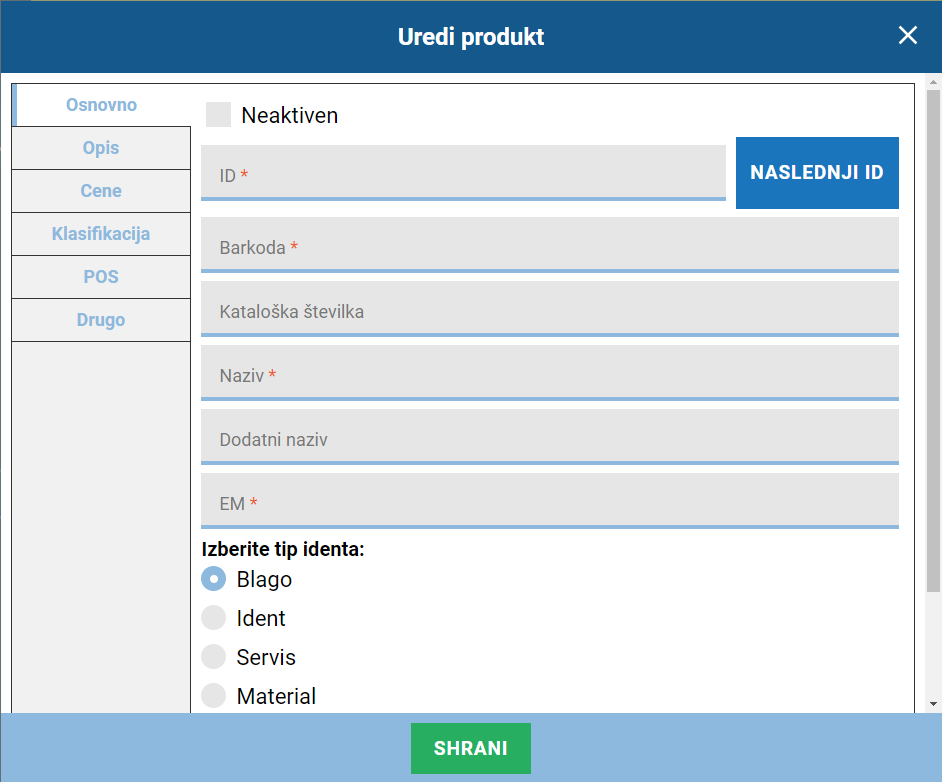Switch to the POS tab
942x782 pixels.
[101, 277]
